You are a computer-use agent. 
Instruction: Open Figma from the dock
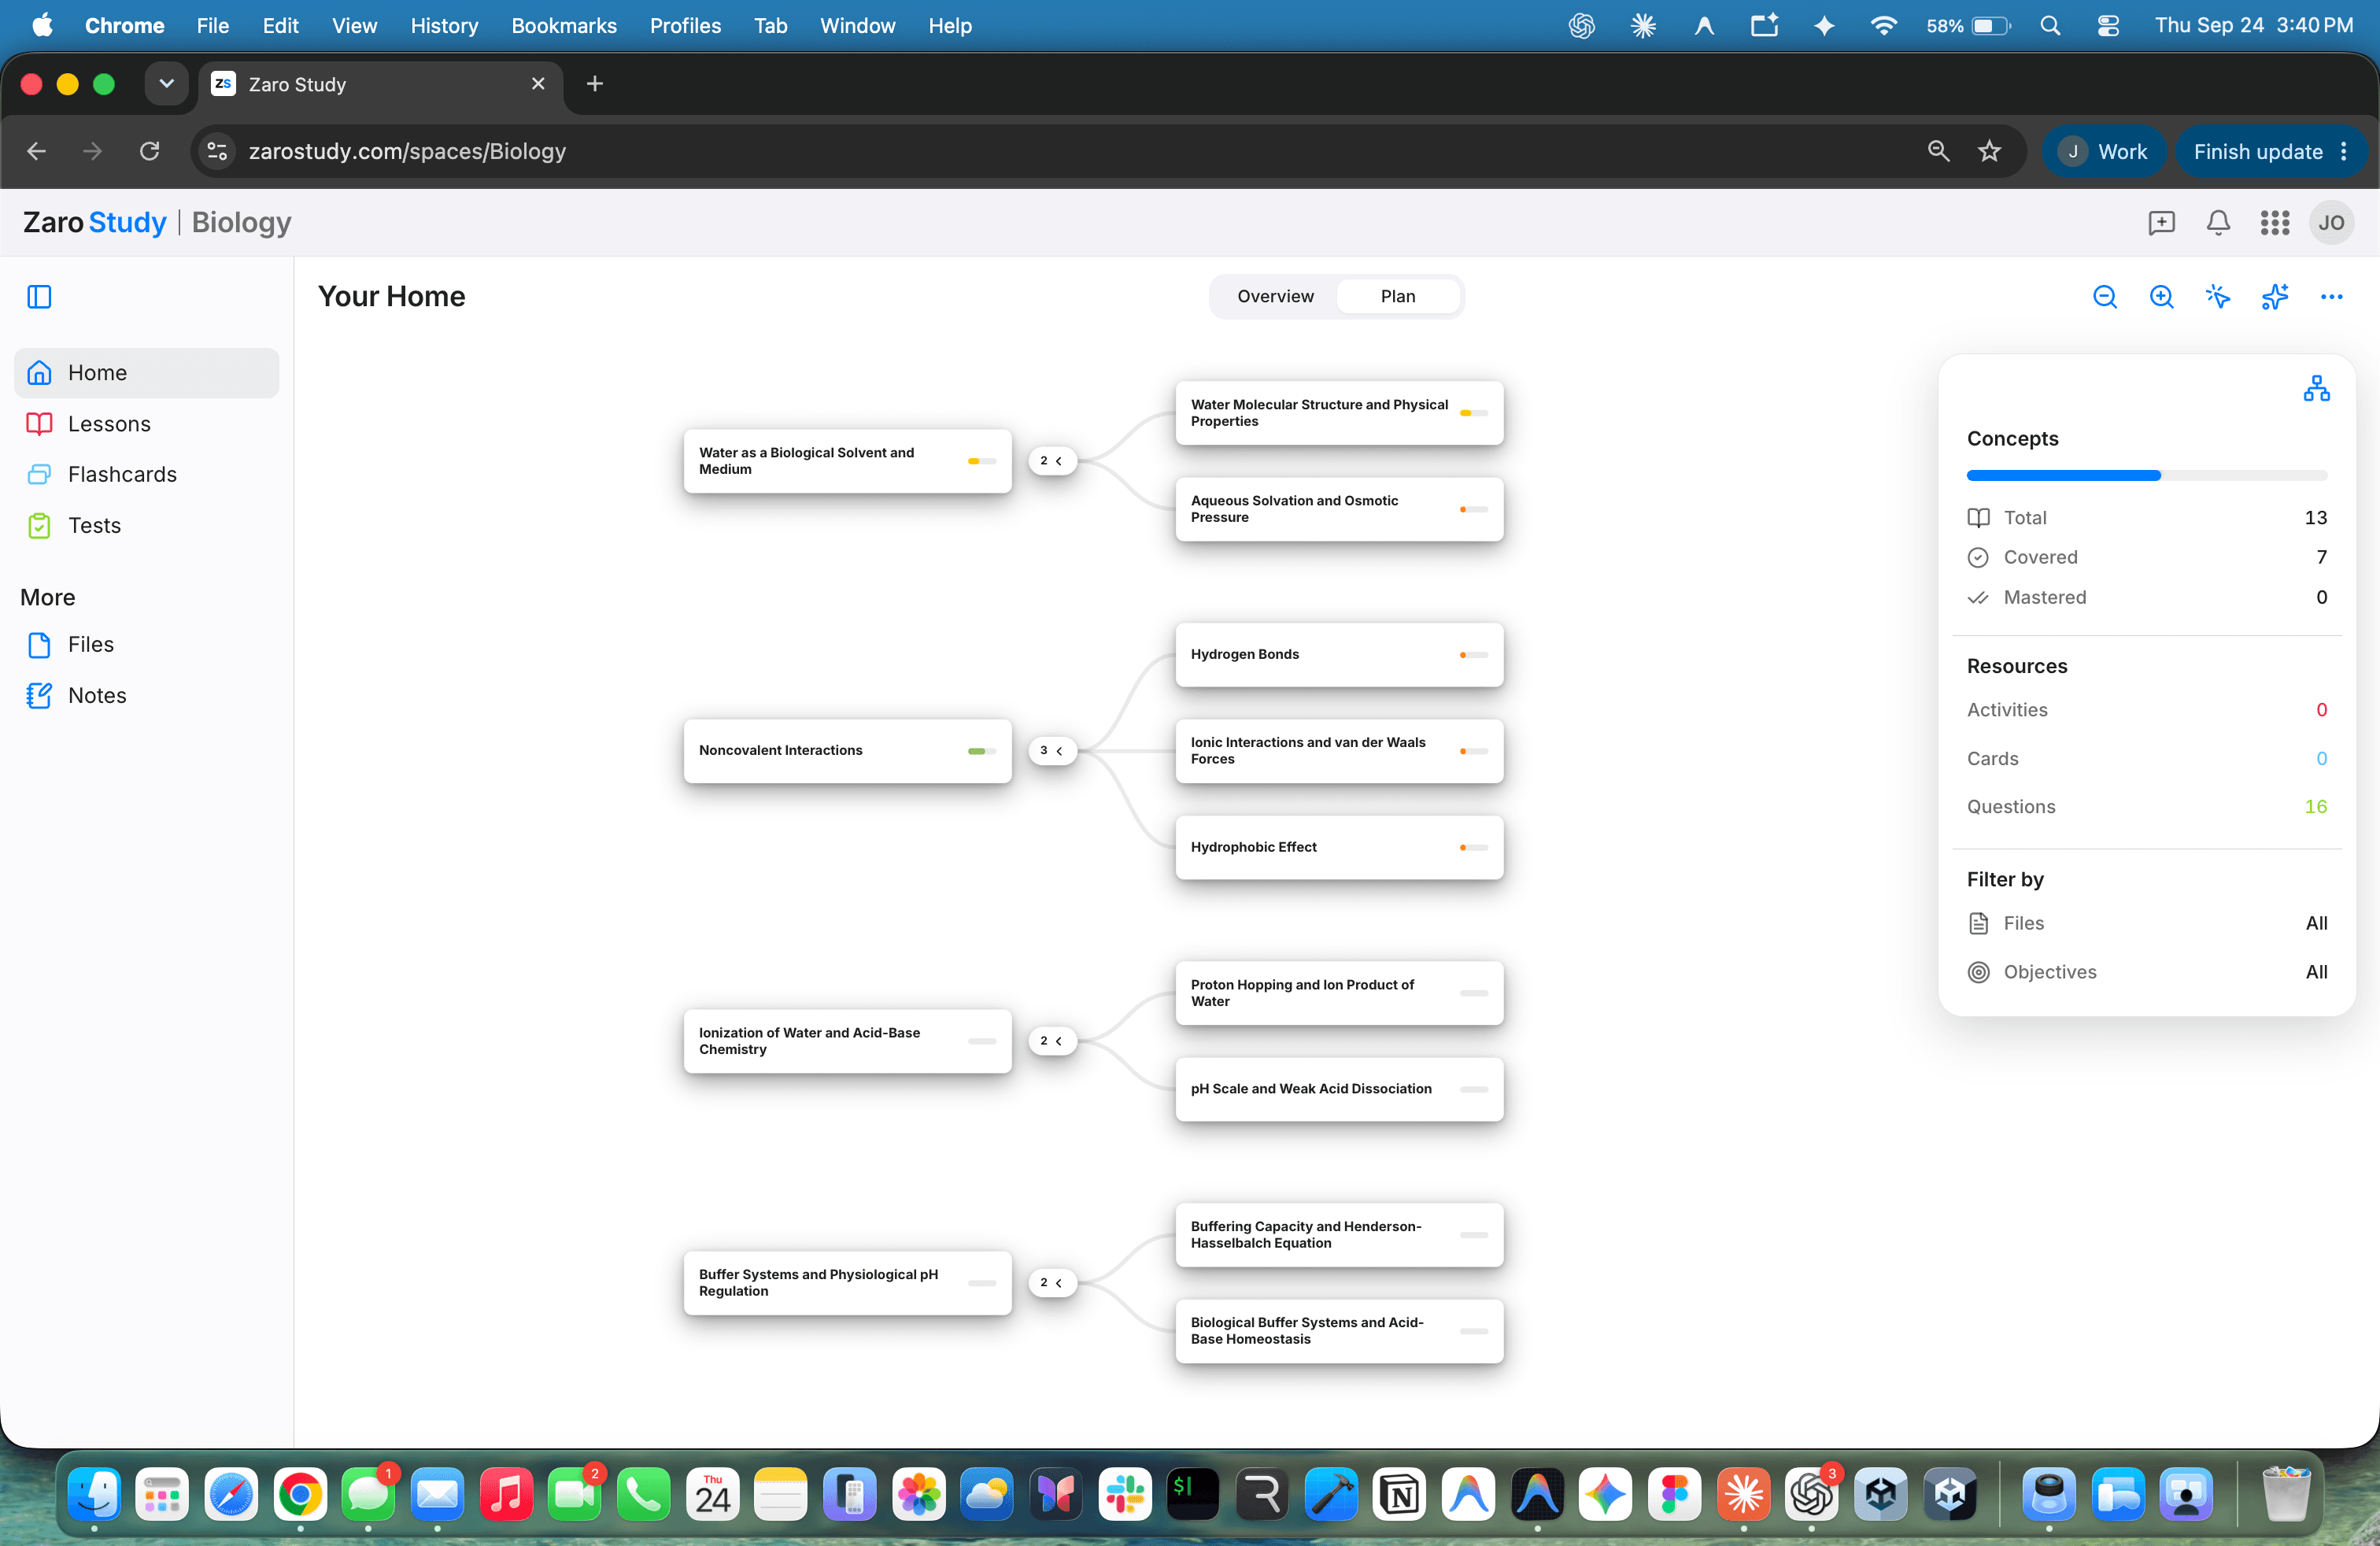click(x=1675, y=1494)
